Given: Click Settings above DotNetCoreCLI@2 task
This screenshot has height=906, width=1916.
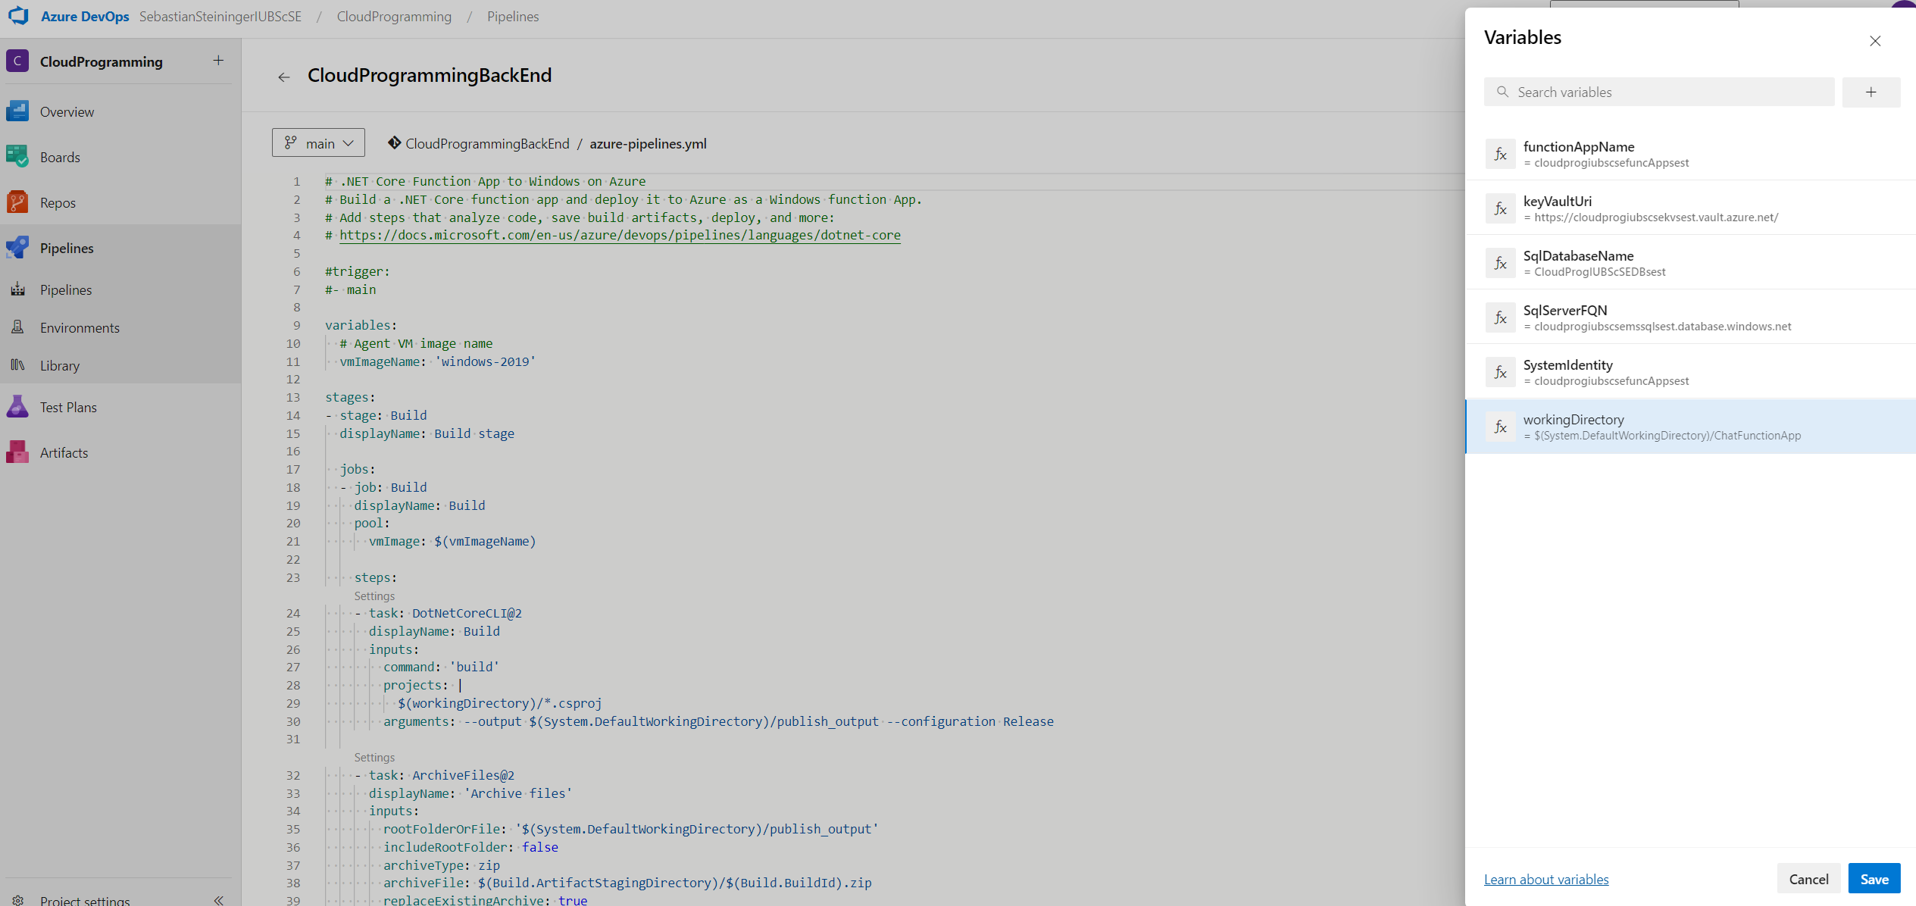Looking at the screenshot, I should coord(374,596).
